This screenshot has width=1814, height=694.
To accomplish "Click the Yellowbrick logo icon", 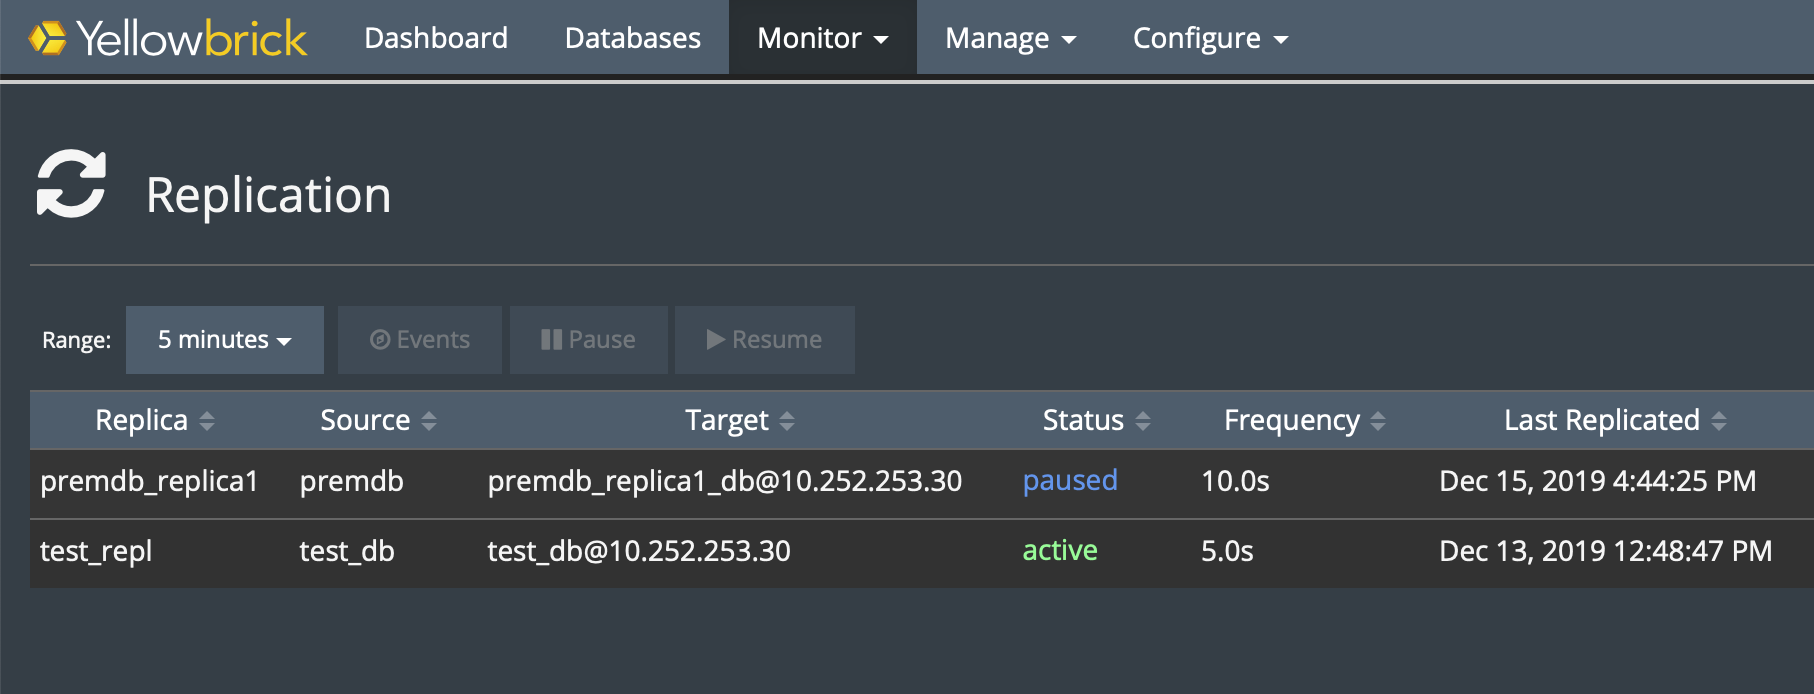I will click(x=47, y=38).
